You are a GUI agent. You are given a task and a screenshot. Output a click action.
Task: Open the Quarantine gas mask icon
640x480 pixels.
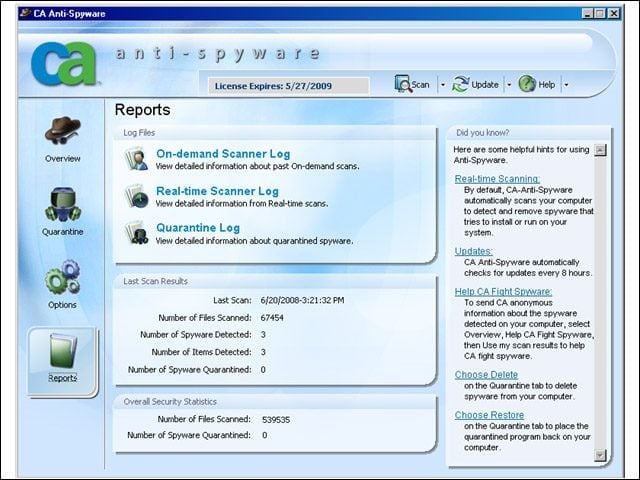(x=63, y=204)
